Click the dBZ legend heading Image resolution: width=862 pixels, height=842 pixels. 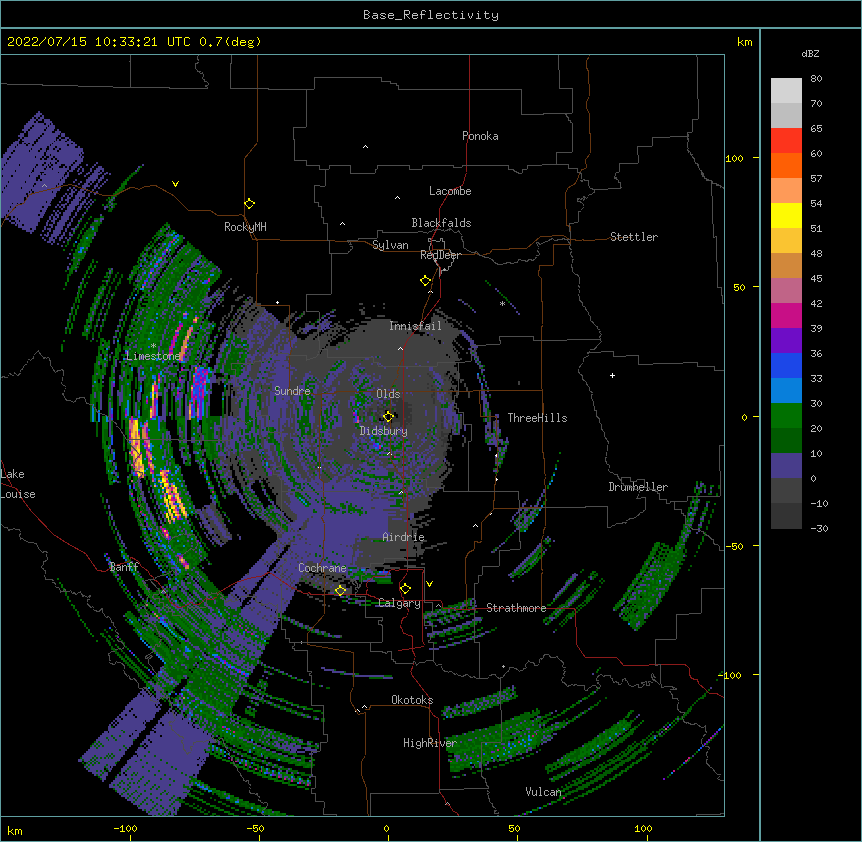tap(810, 53)
